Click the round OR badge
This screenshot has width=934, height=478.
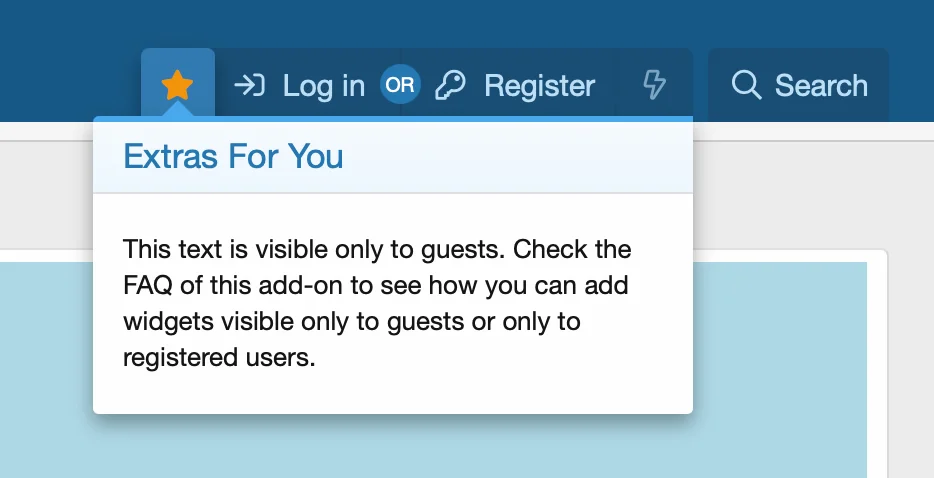point(400,86)
